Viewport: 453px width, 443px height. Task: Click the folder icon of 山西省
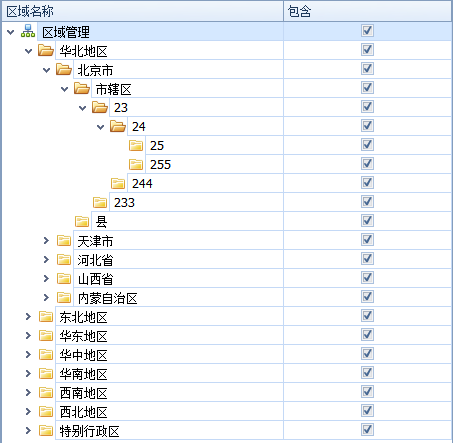64,279
